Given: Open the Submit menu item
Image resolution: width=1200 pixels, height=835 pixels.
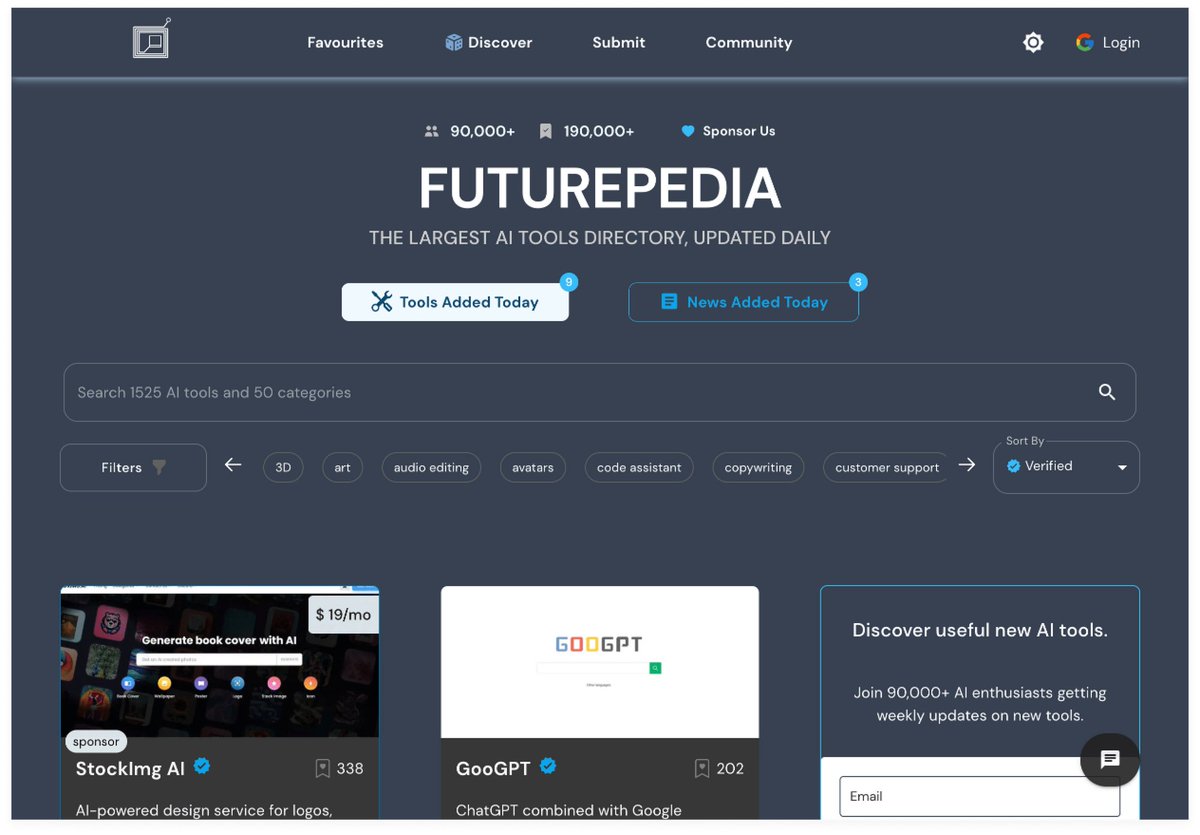Looking at the screenshot, I should coord(619,42).
